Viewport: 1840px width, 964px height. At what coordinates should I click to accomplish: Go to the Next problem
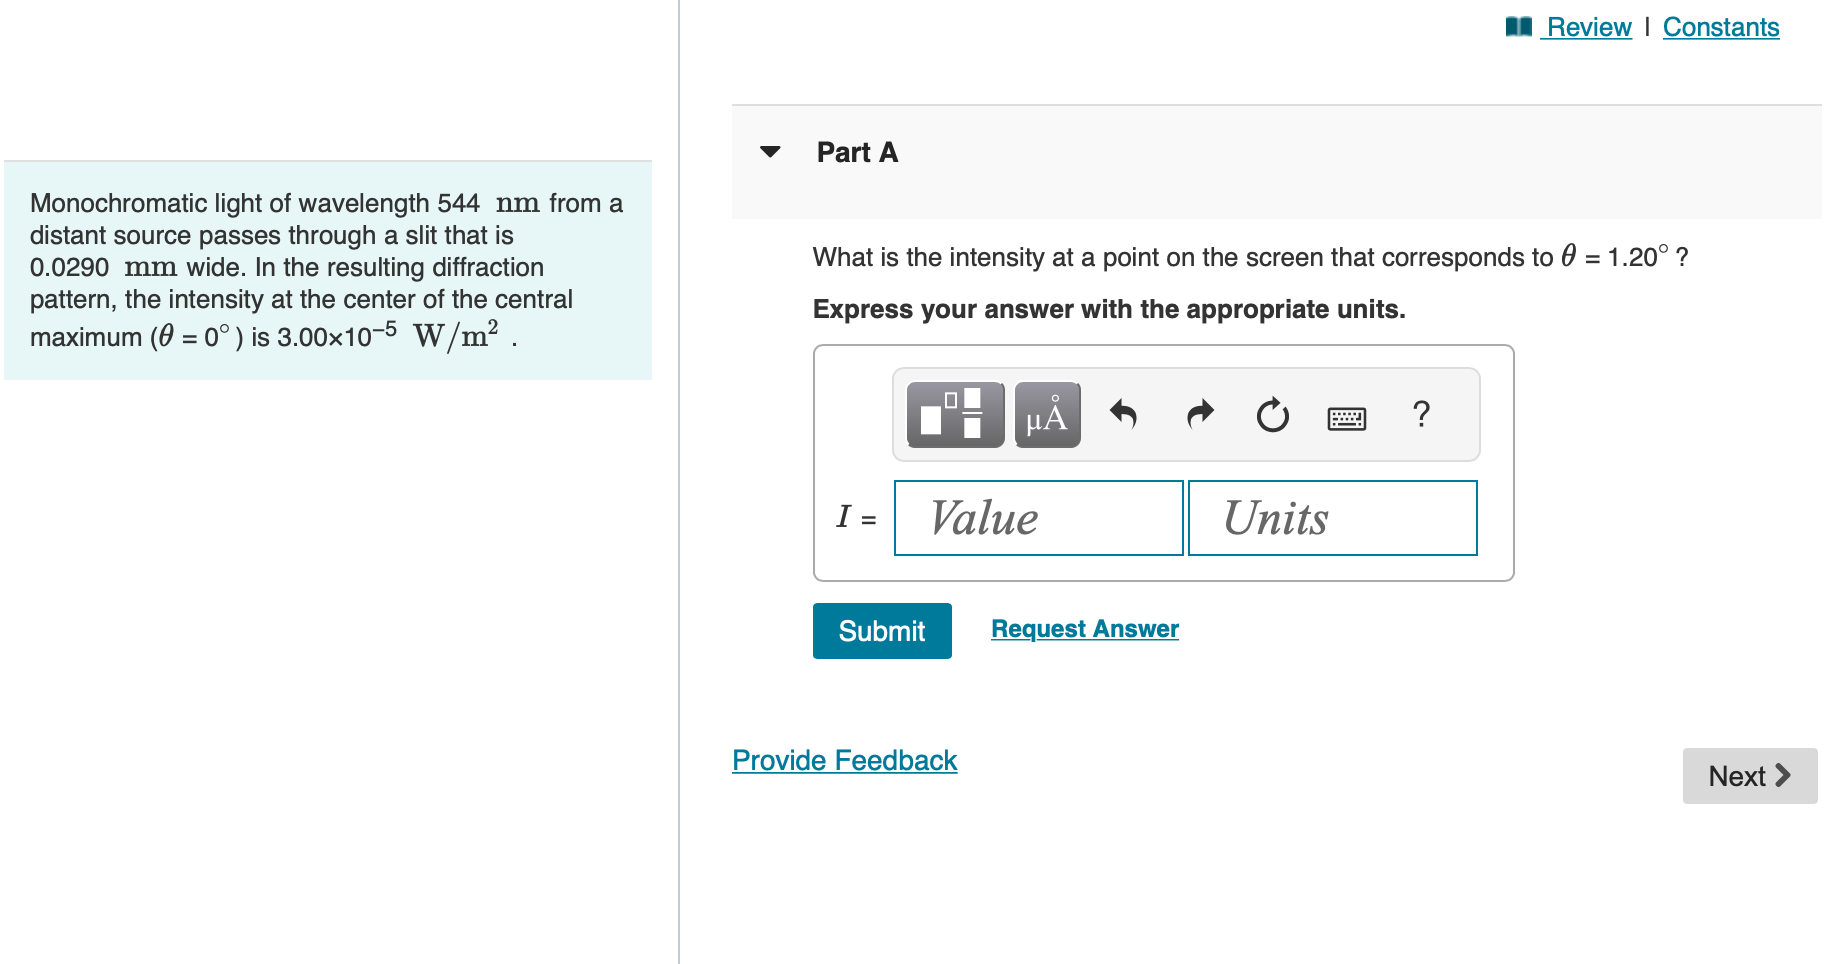tap(1749, 775)
